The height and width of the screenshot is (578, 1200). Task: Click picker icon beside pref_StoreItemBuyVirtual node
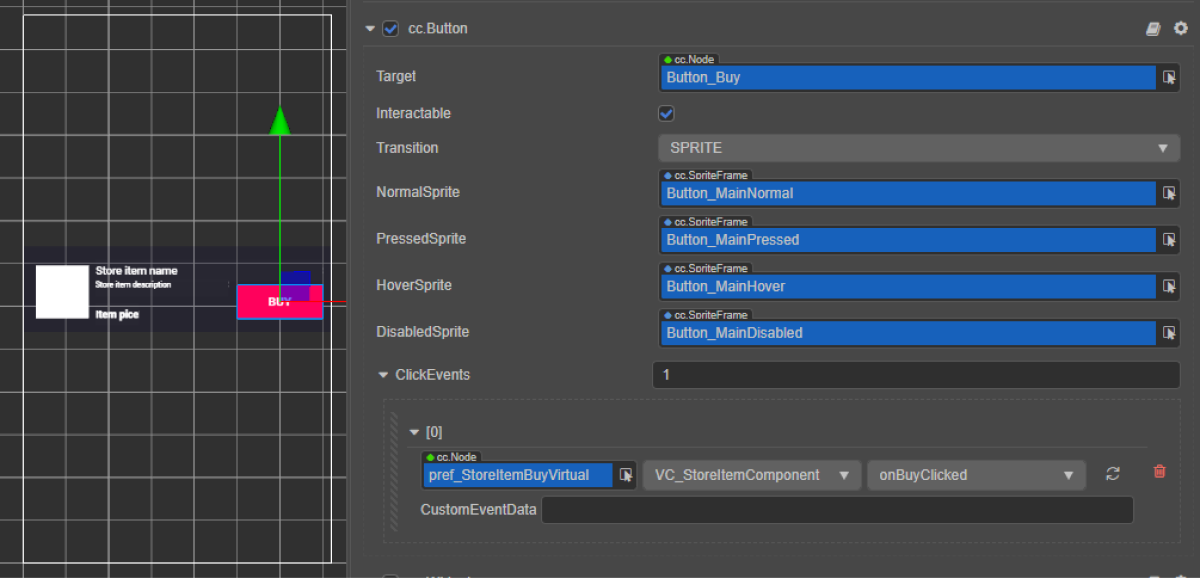[626, 475]
